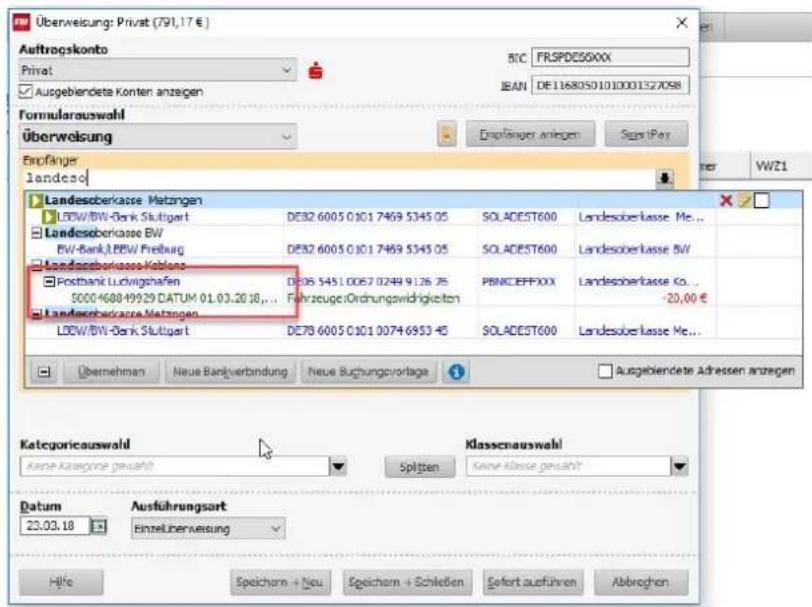The height and width of the screenshot is (607, 812).
Task: Open the Klassenauswahl dropdown arrow
Action: click(x=679, y=466)
